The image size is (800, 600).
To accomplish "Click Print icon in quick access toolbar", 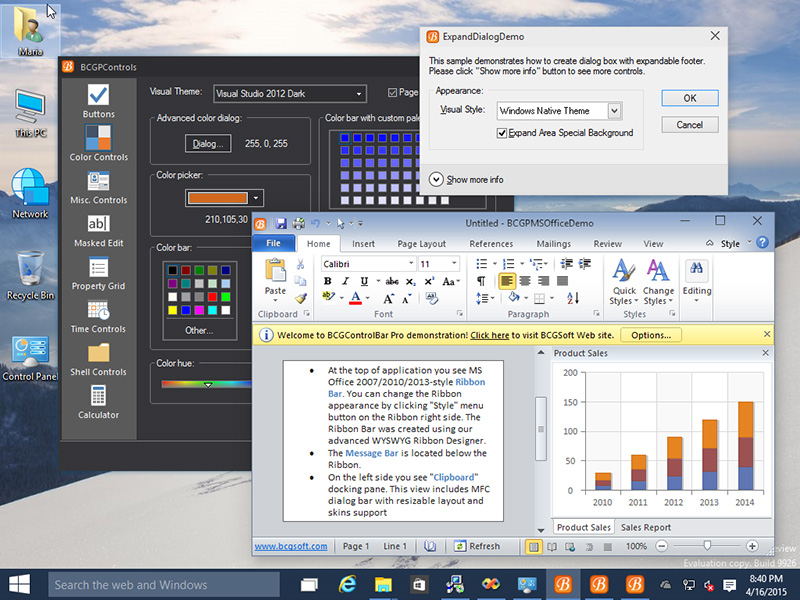I will [298, 223].
